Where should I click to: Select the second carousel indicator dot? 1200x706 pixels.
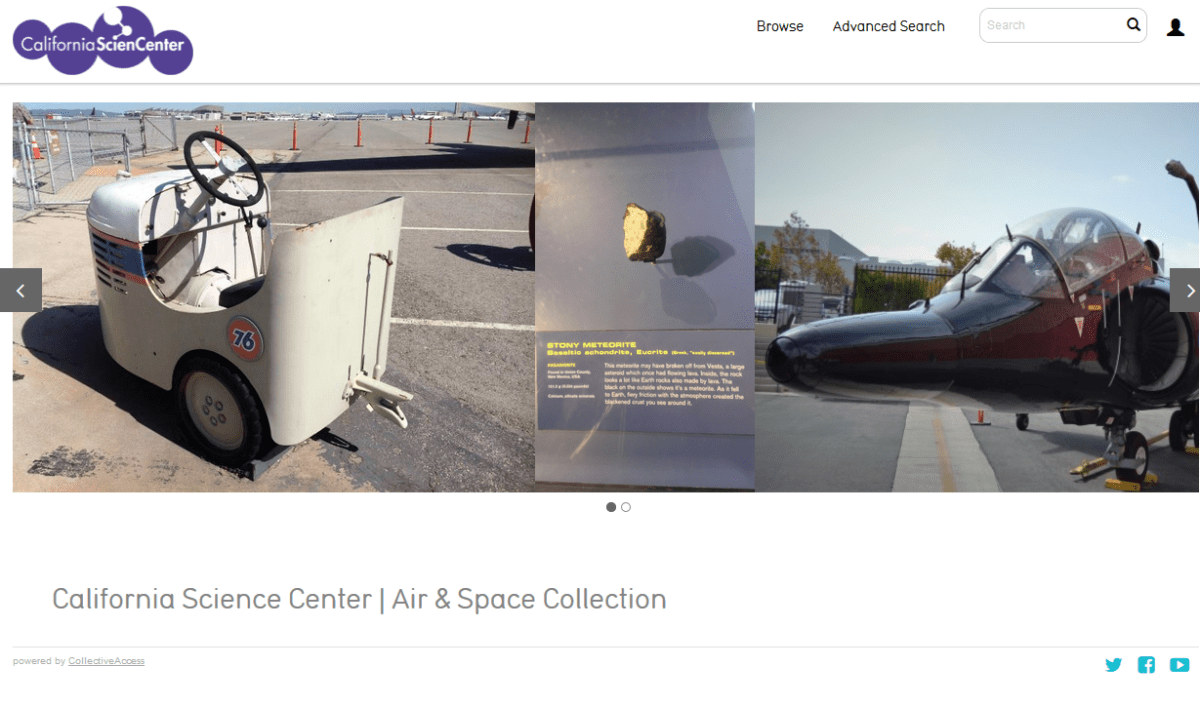pyautogui.click(x=626, y=507)
